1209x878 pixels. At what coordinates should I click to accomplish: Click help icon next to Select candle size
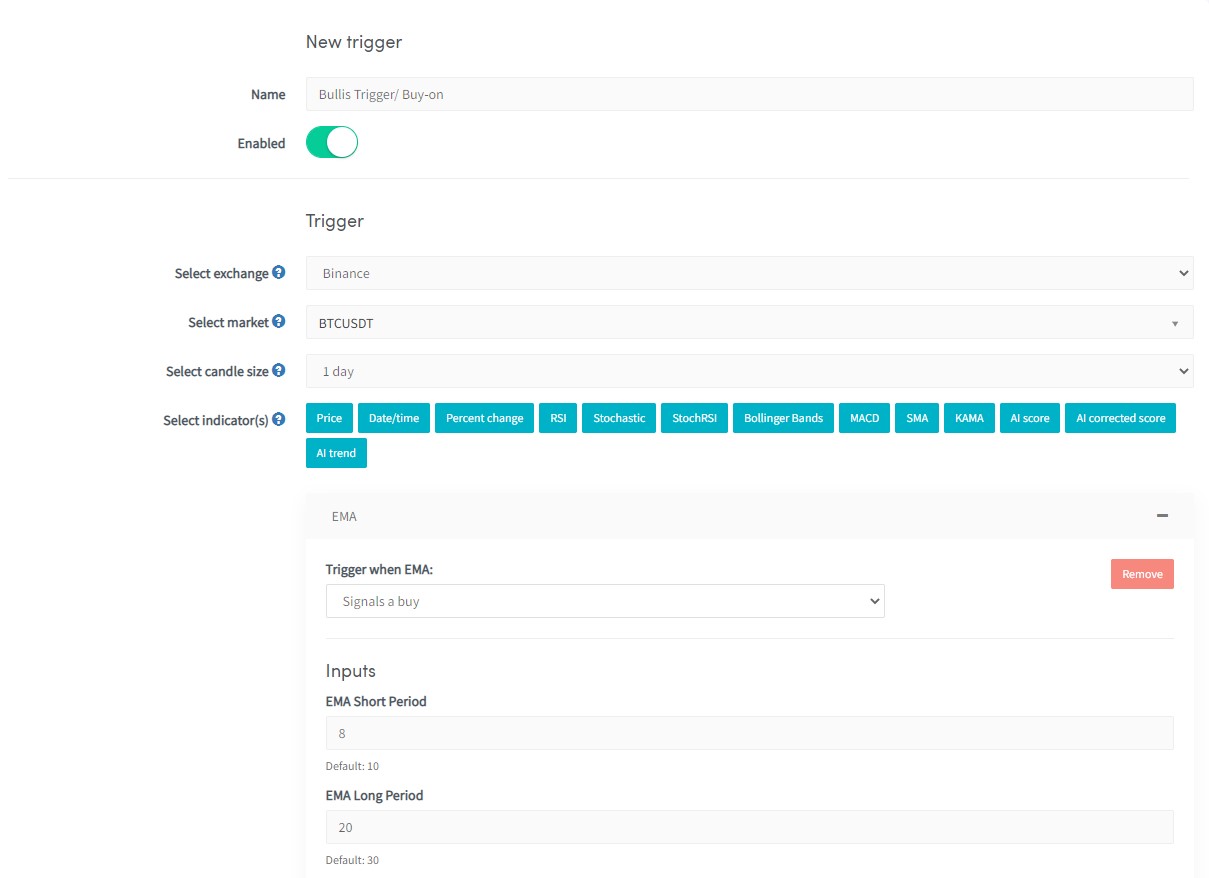(279, 371)
